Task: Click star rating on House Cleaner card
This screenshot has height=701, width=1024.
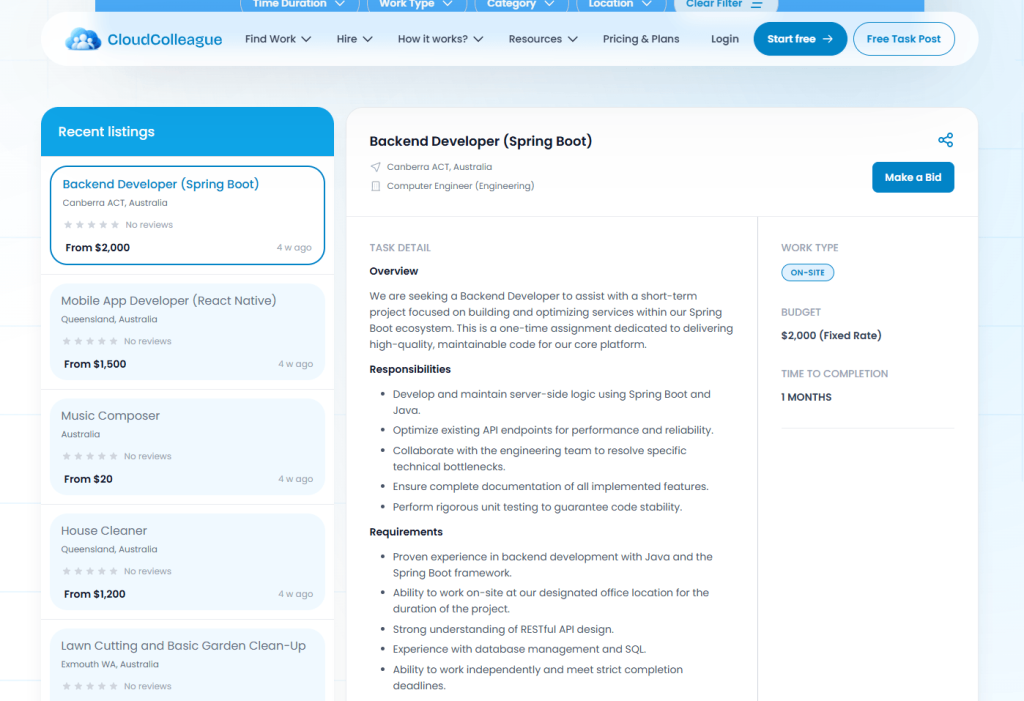Action: (90, 571)
